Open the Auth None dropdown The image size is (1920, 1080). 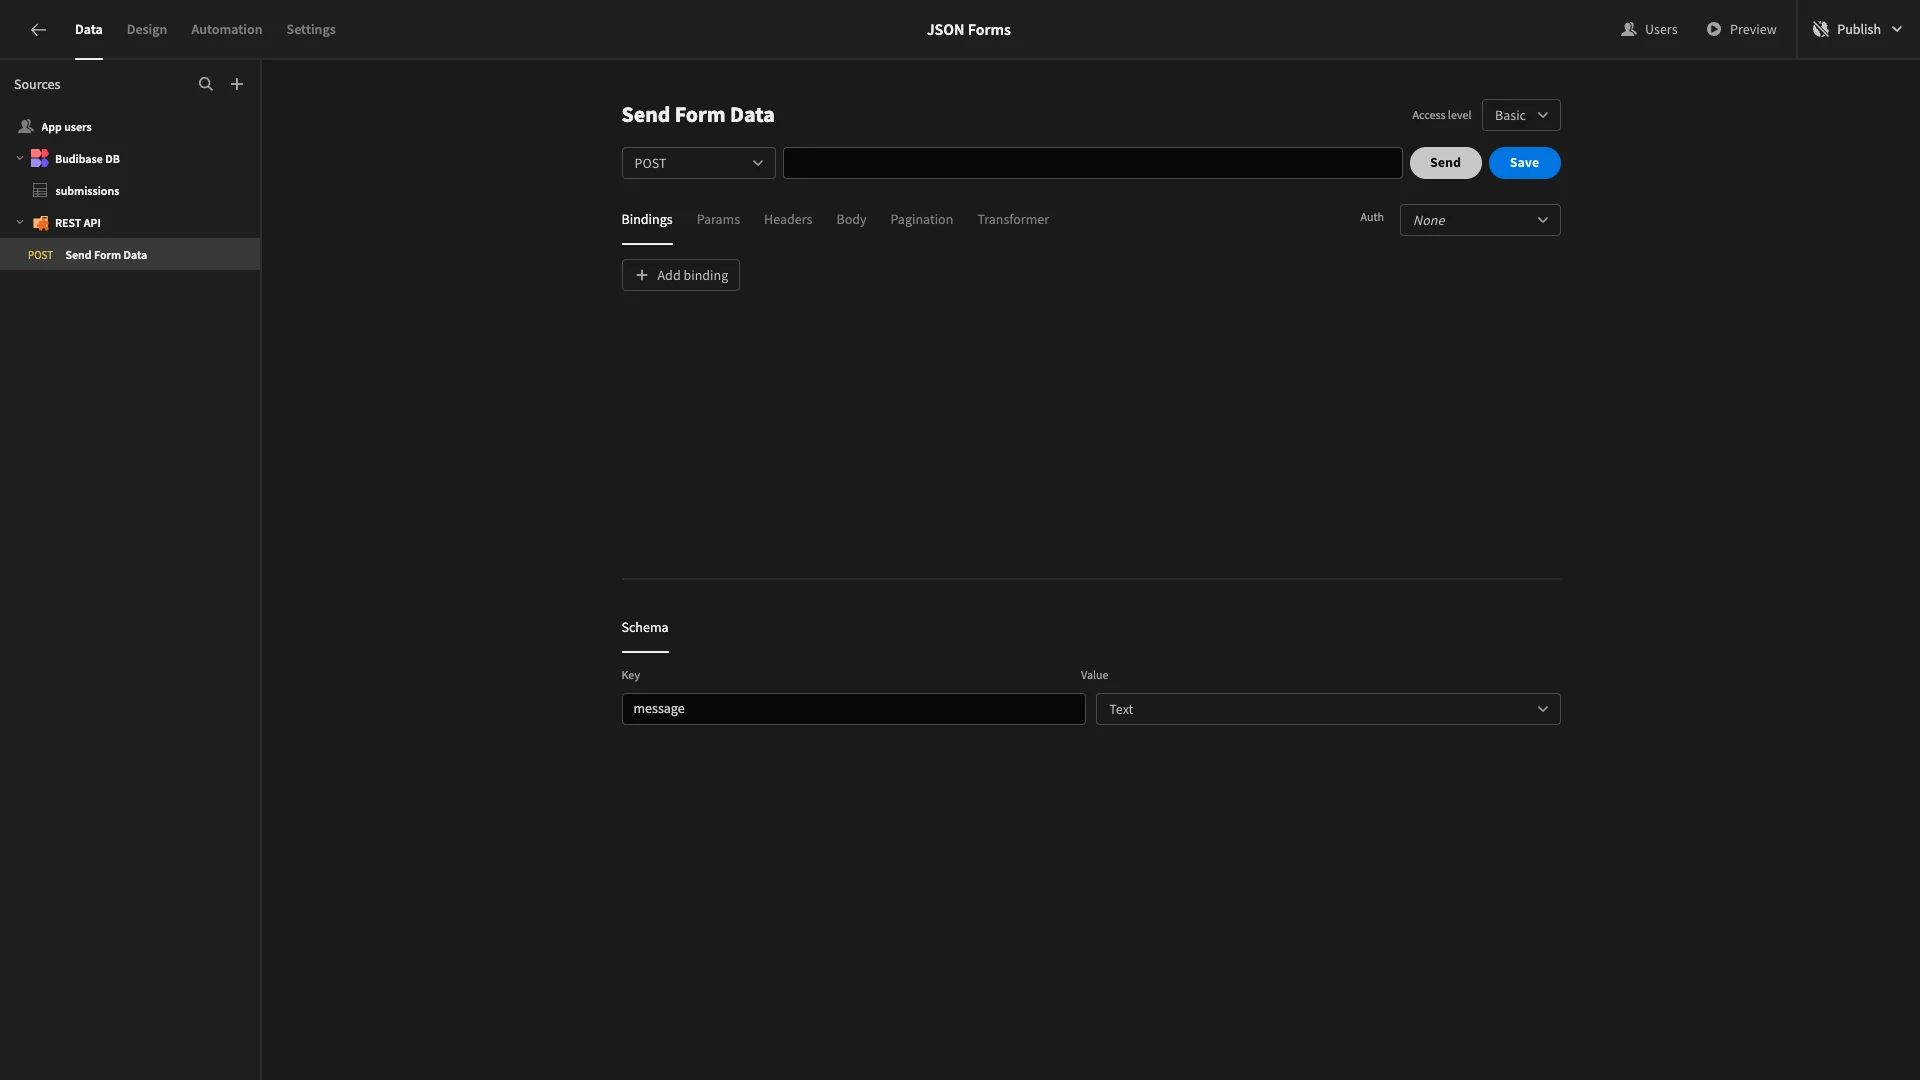pyautogui.click(x=1480, y=220)
